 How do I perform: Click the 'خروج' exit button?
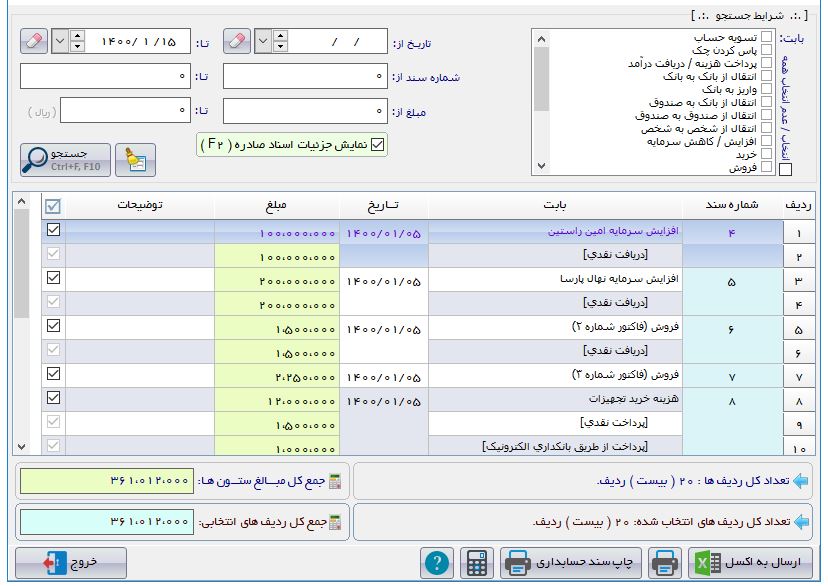point(70,563)
